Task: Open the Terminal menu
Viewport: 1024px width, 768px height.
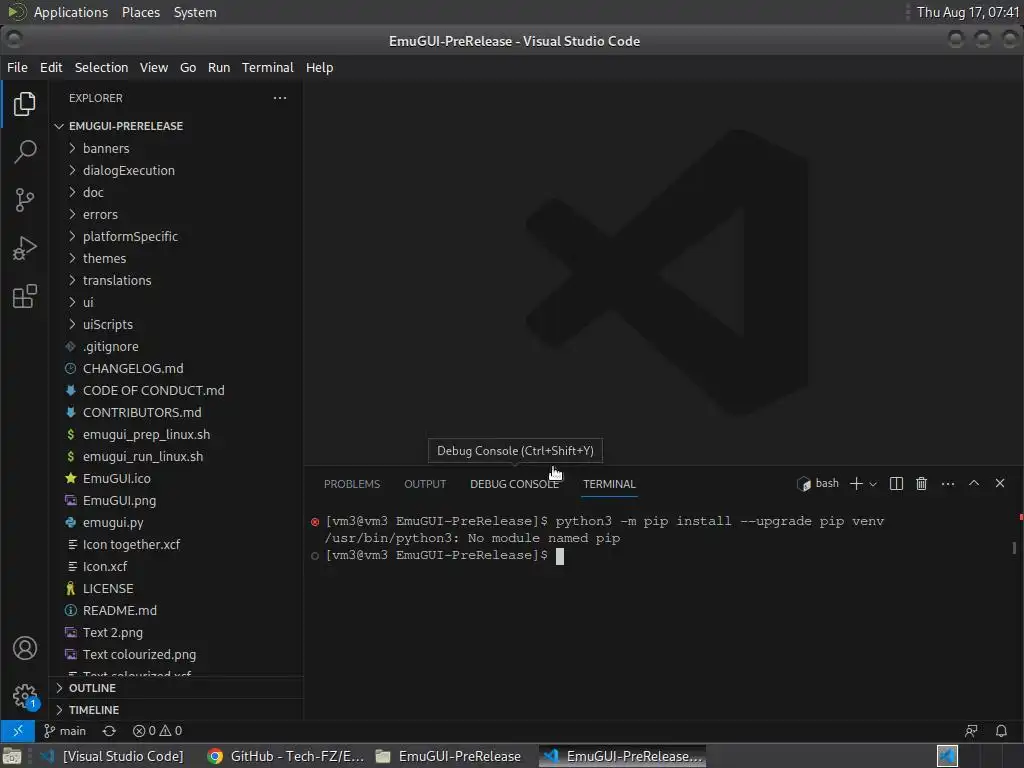Action: pos(268,67)
